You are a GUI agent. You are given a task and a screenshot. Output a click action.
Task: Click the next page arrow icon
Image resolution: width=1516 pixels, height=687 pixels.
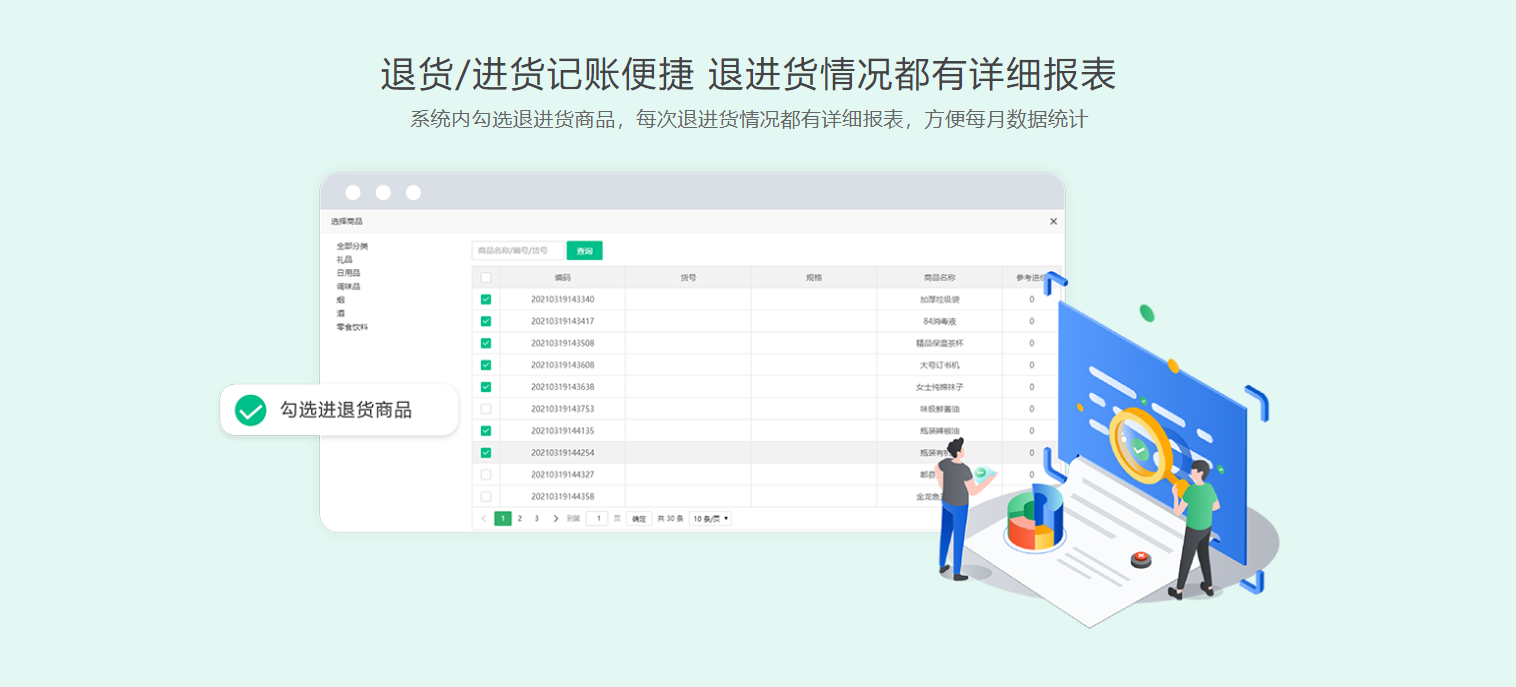[x=556, y=518]
